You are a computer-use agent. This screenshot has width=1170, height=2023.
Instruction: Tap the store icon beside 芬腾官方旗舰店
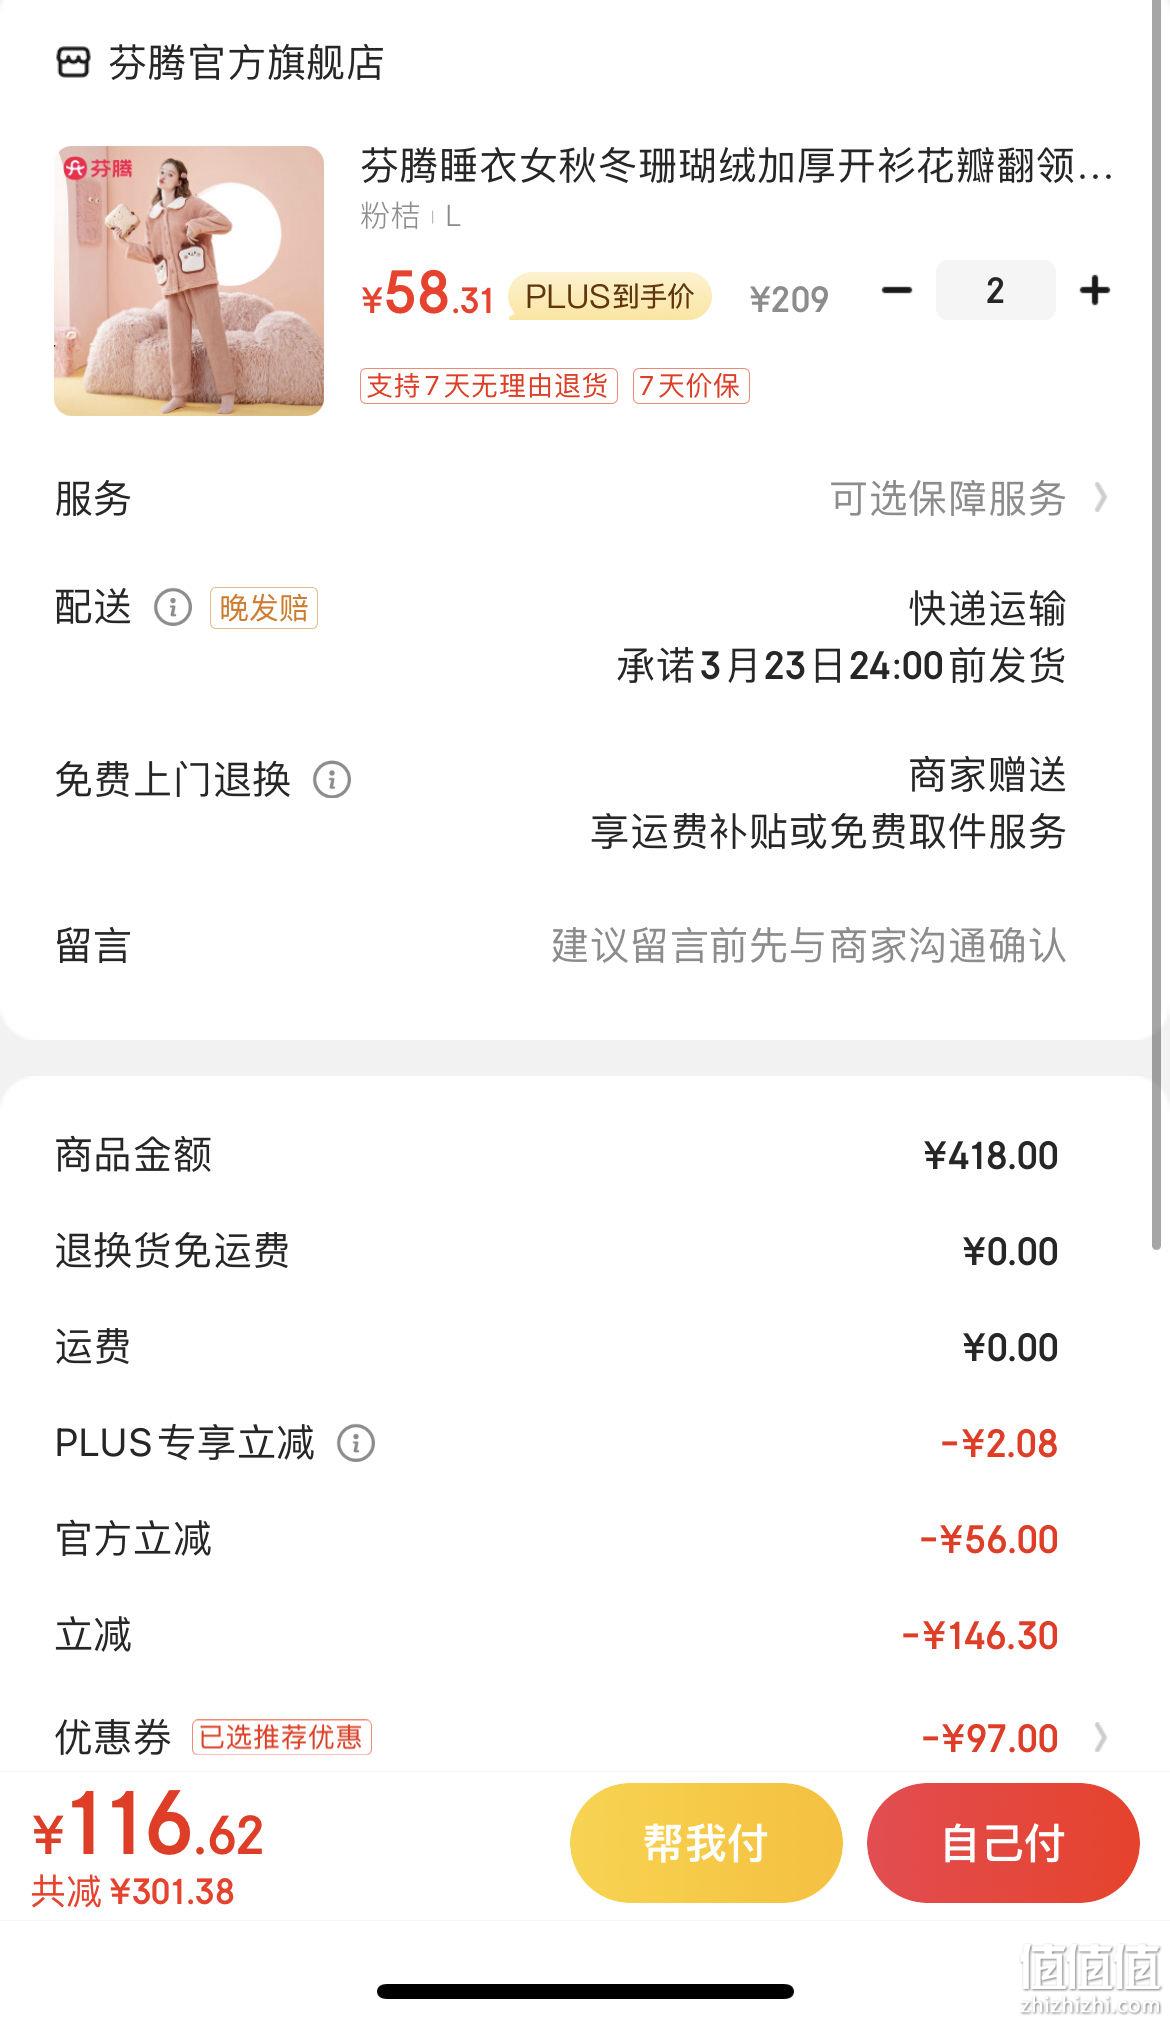coord(73,62)
